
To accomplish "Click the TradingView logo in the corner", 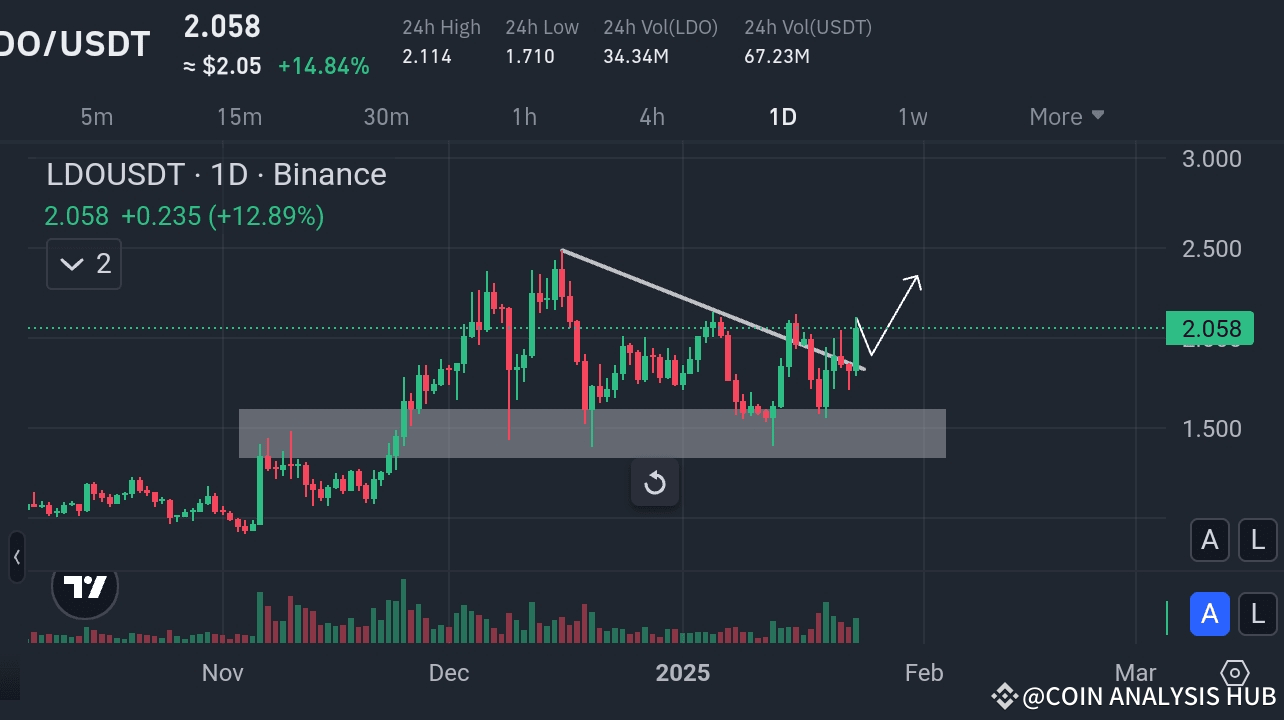I will coord(84,589).
